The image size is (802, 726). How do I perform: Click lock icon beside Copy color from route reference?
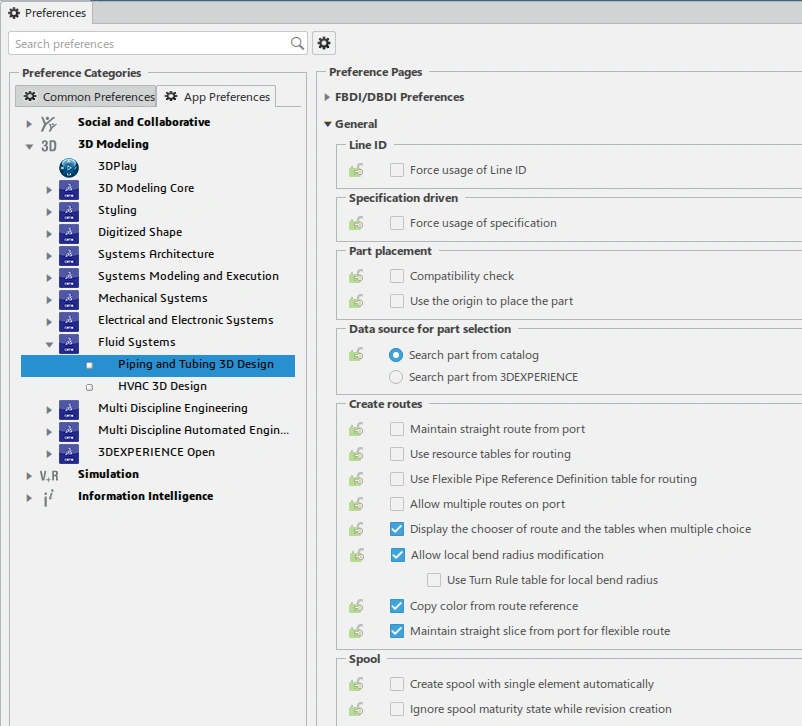(x=356, y=606)
